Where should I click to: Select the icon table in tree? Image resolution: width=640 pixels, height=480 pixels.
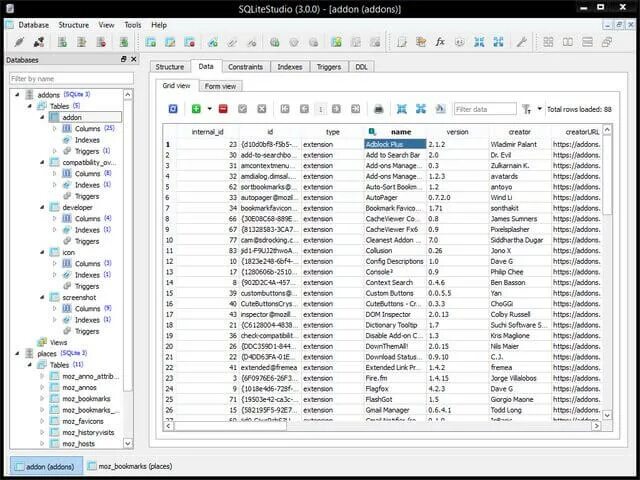coord(69,252)
